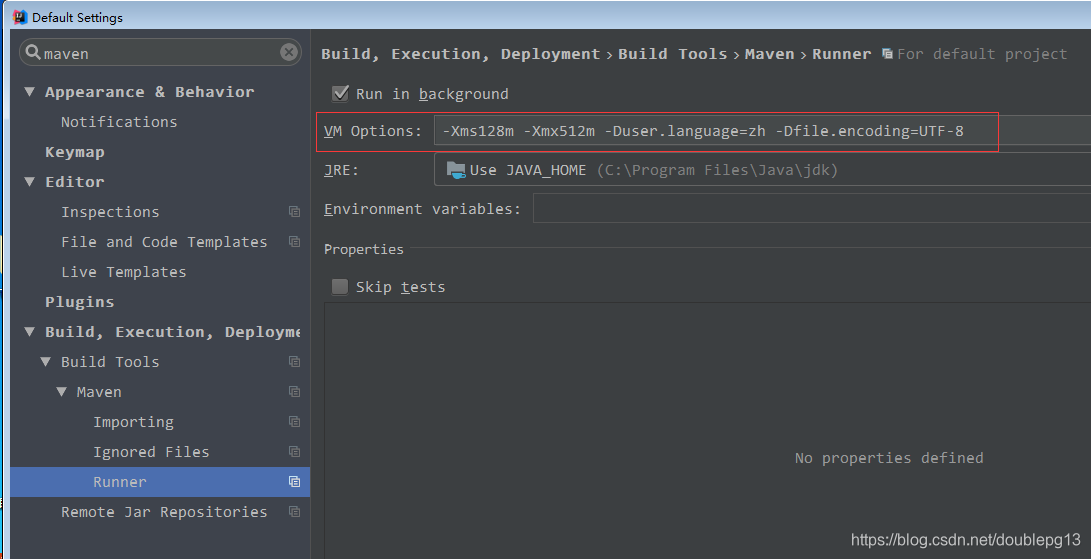The height and width of the screenshot is (559, 1091).
Task: Clear the maven search text
Action: [x=289, y=52]
